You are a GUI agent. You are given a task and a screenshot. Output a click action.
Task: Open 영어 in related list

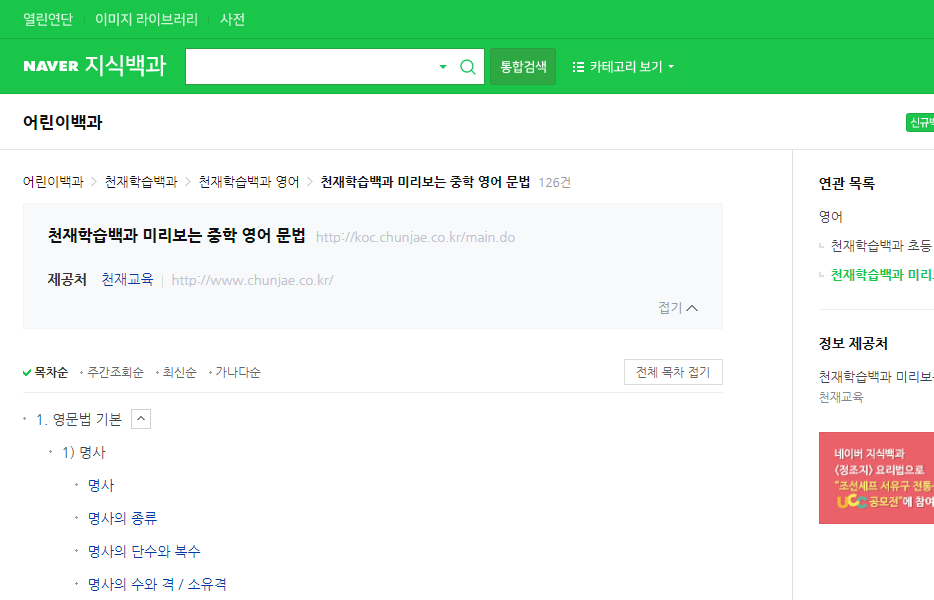coord(830,217)
